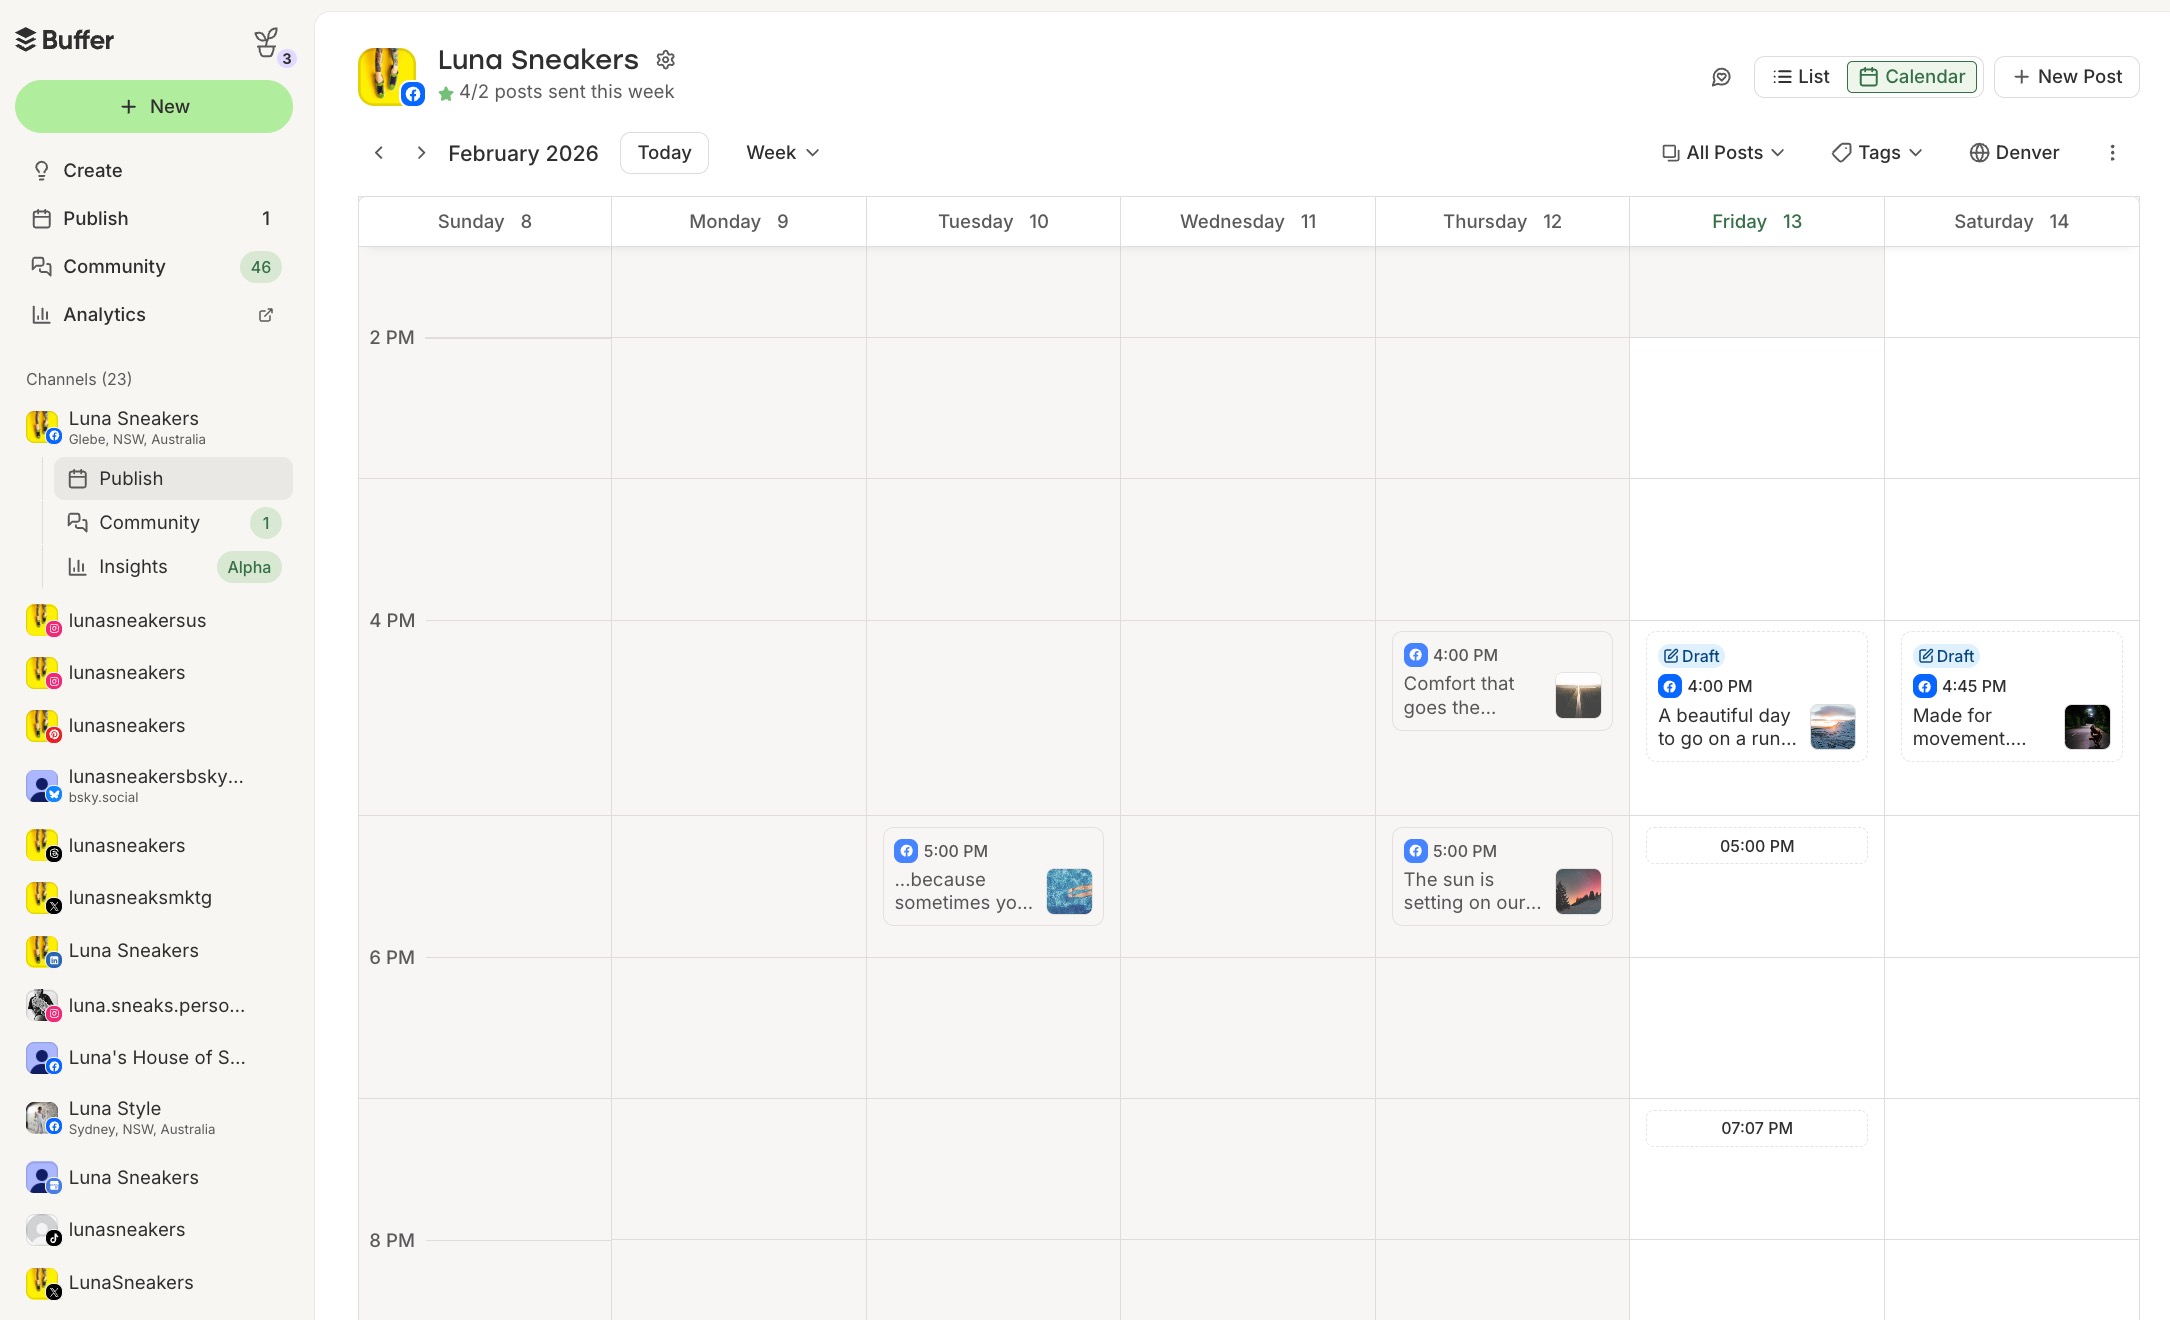
Task: Select Luna's House of S... channel
Action: [x=154, y=1058]
